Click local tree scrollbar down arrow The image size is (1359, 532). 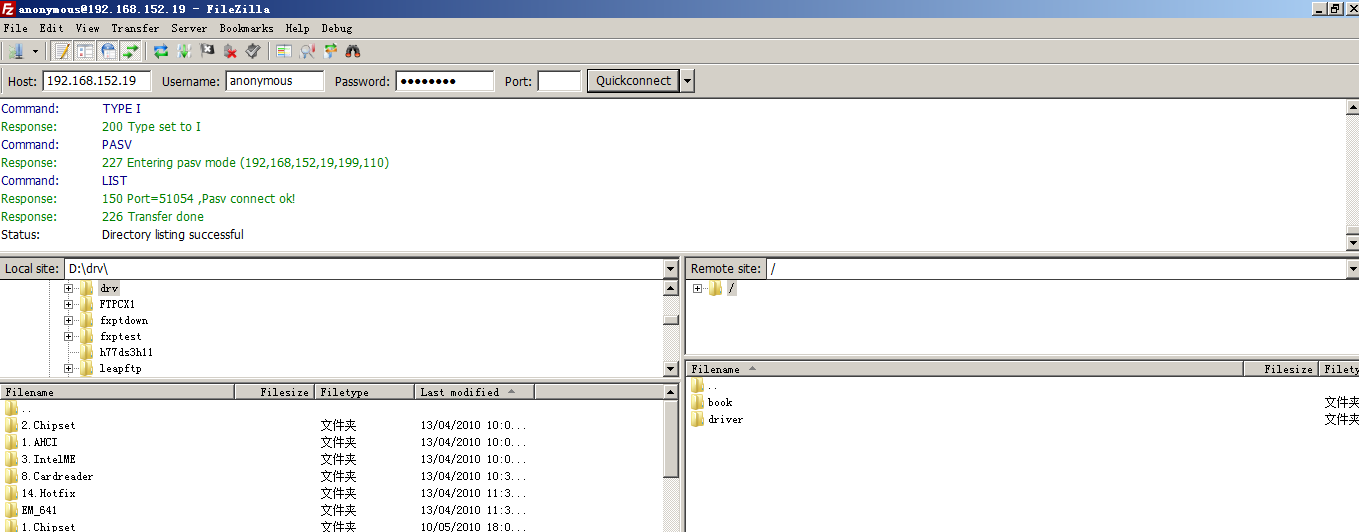click(671, 370)
